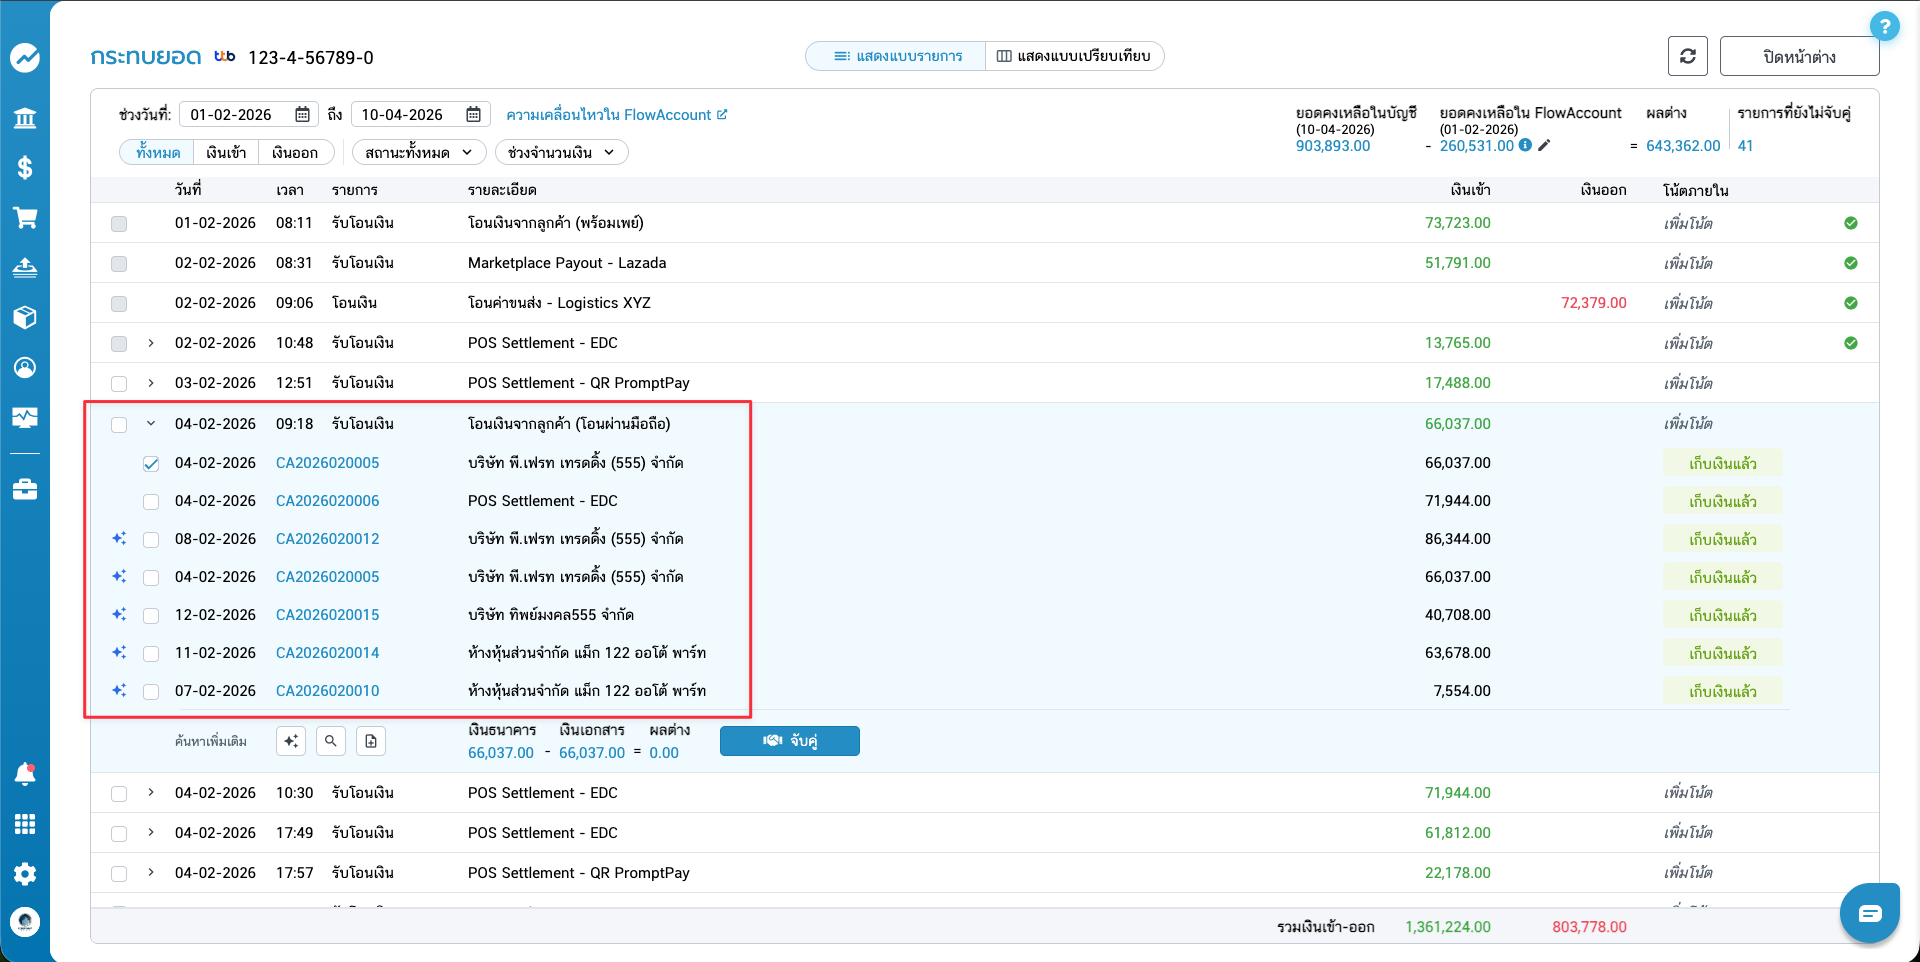1920x962 pixels.
Task: Open settings gear in sidebar
Action: tap(25, 873)
